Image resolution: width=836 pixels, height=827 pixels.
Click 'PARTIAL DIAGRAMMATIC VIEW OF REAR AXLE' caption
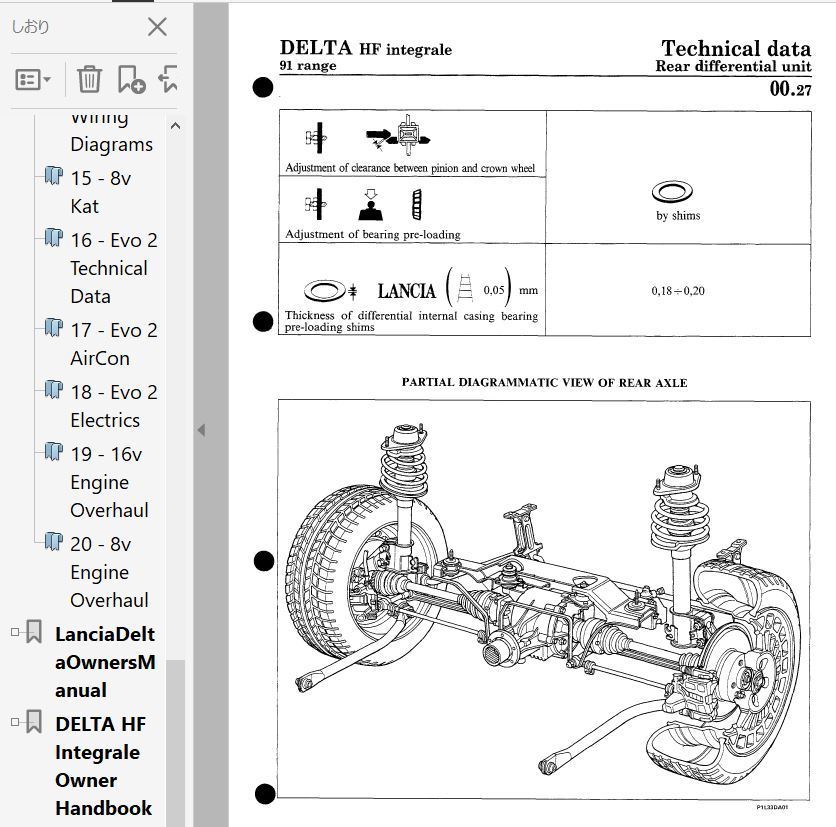(x=544, y=382)
